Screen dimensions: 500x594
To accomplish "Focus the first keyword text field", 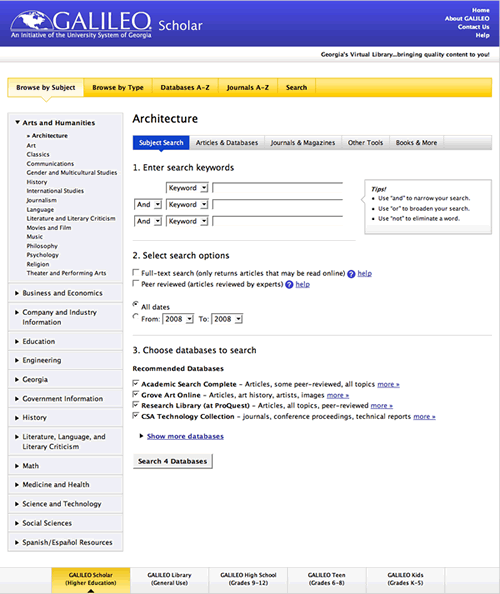I will 278,188.
